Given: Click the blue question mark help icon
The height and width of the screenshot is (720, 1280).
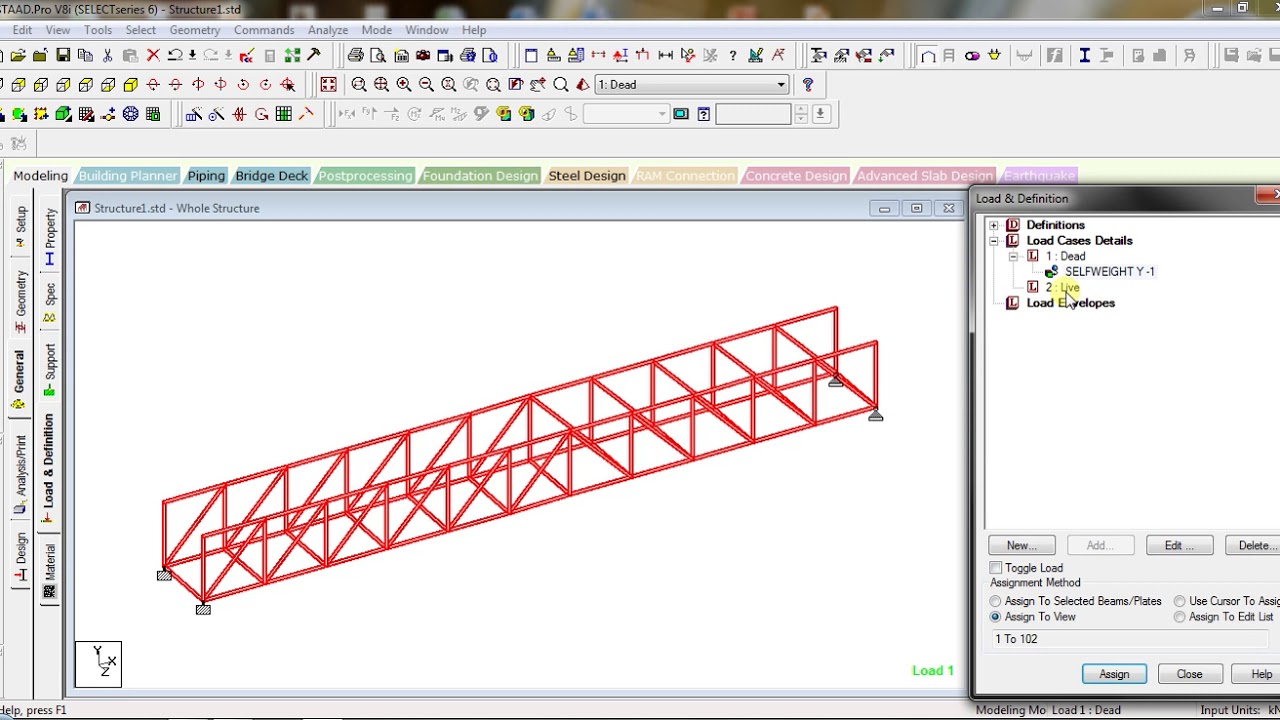Looking at the screenshot, I should pos(808,85).
